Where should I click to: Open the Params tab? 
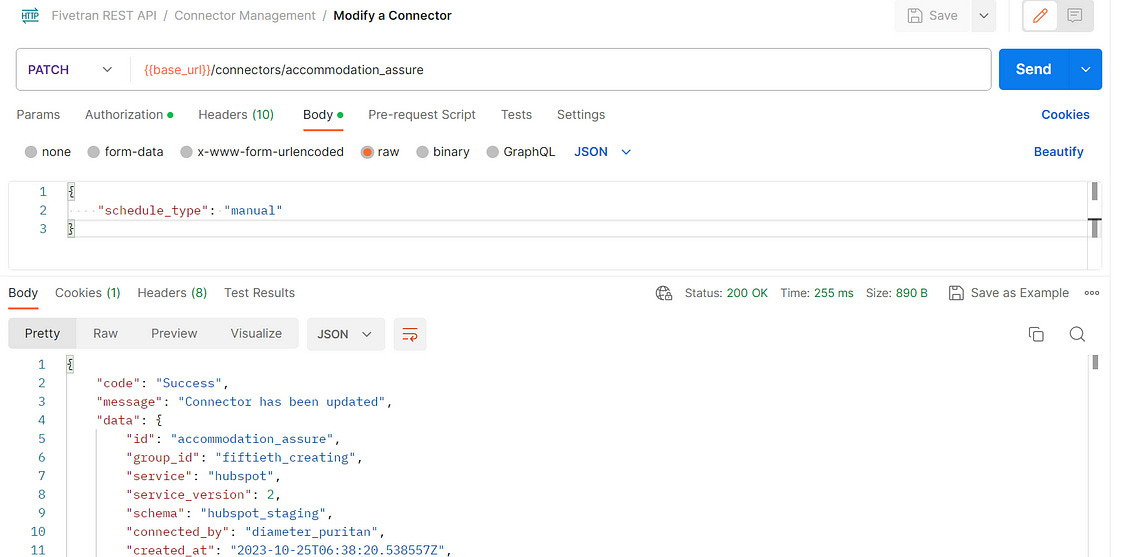[38, 115]
